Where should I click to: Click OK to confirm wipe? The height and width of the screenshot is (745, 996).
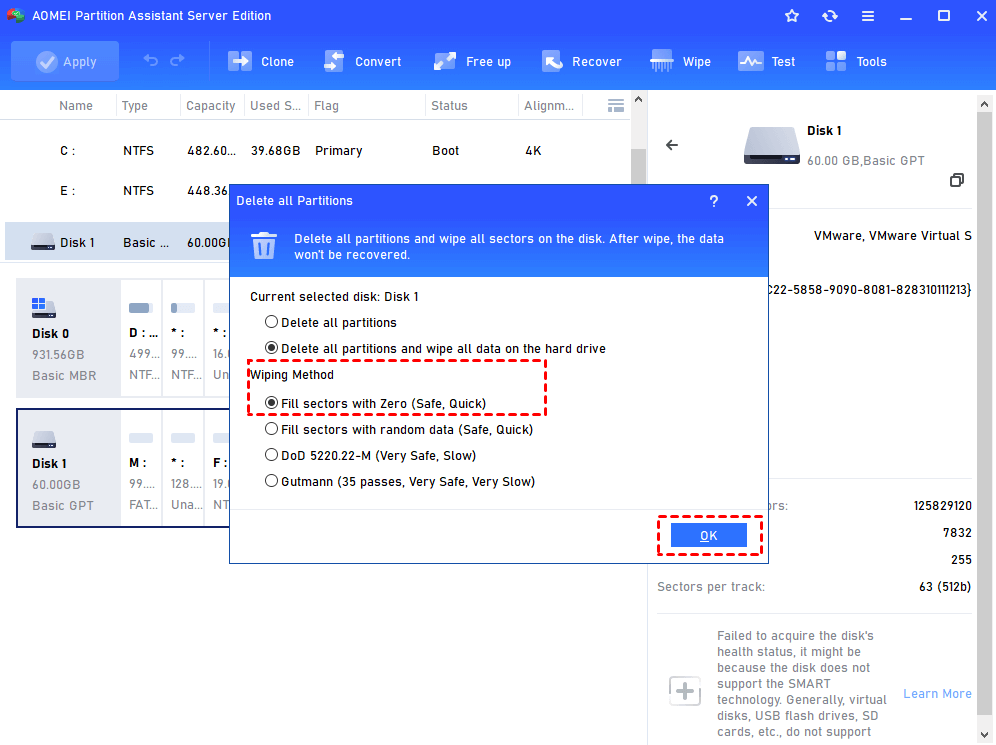click(x=709, y=536)
